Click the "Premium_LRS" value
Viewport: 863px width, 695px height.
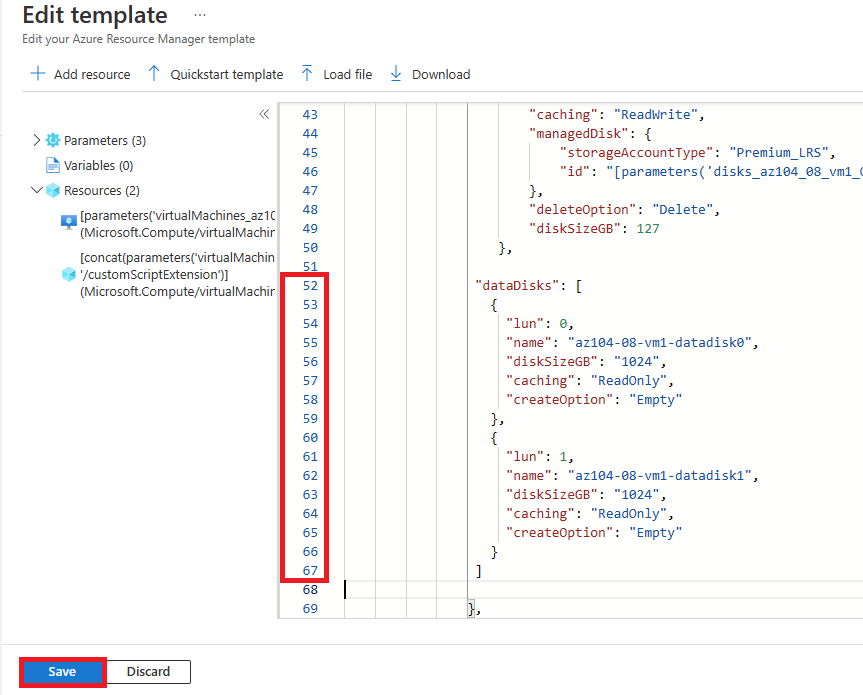(x=779, y=152)
